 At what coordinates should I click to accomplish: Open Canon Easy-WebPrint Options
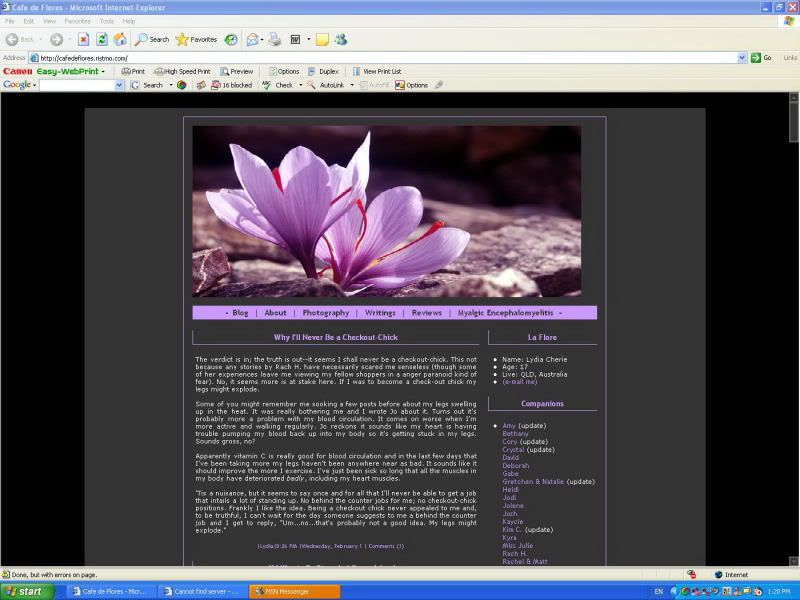click(x=284, y=71)
